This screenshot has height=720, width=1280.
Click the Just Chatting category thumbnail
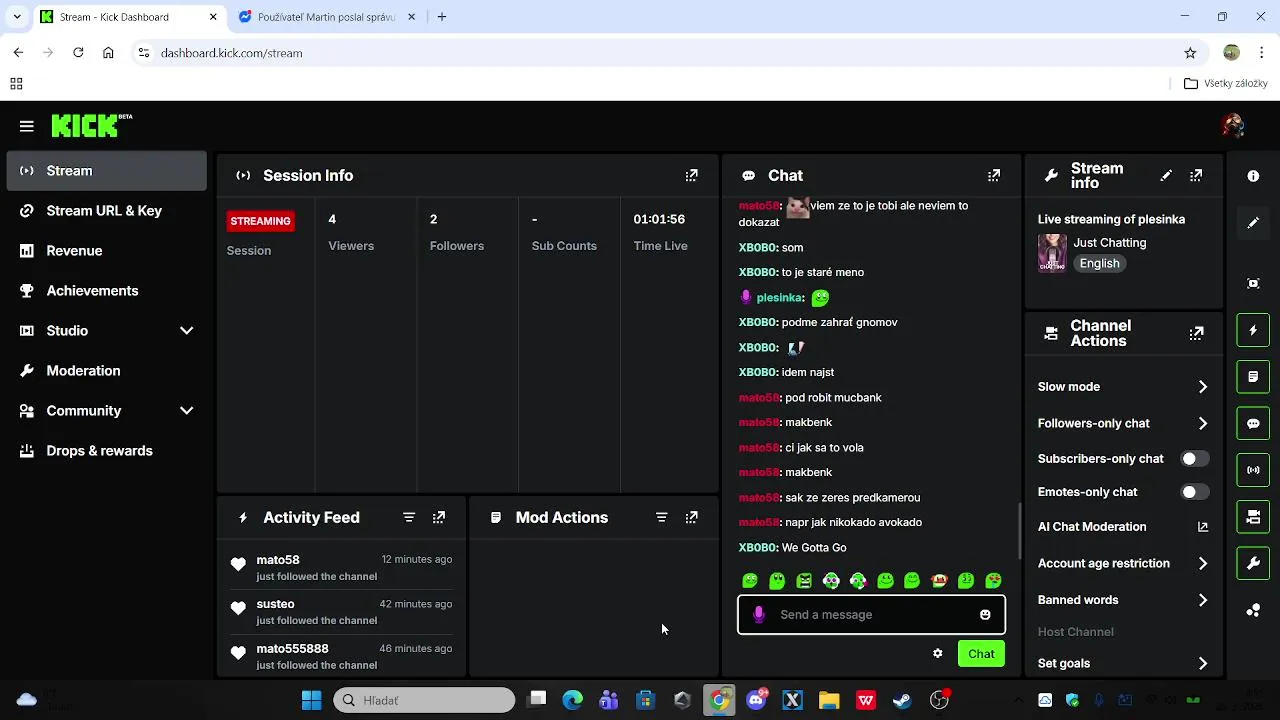pos(1052,253)
